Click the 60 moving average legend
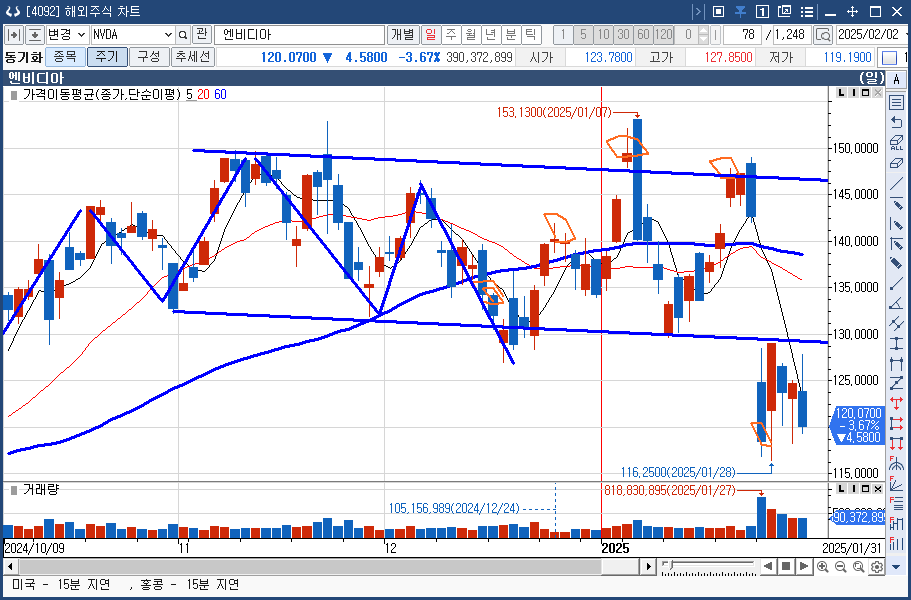Screen dimensions: 911x600 click(x=220, y=94)
